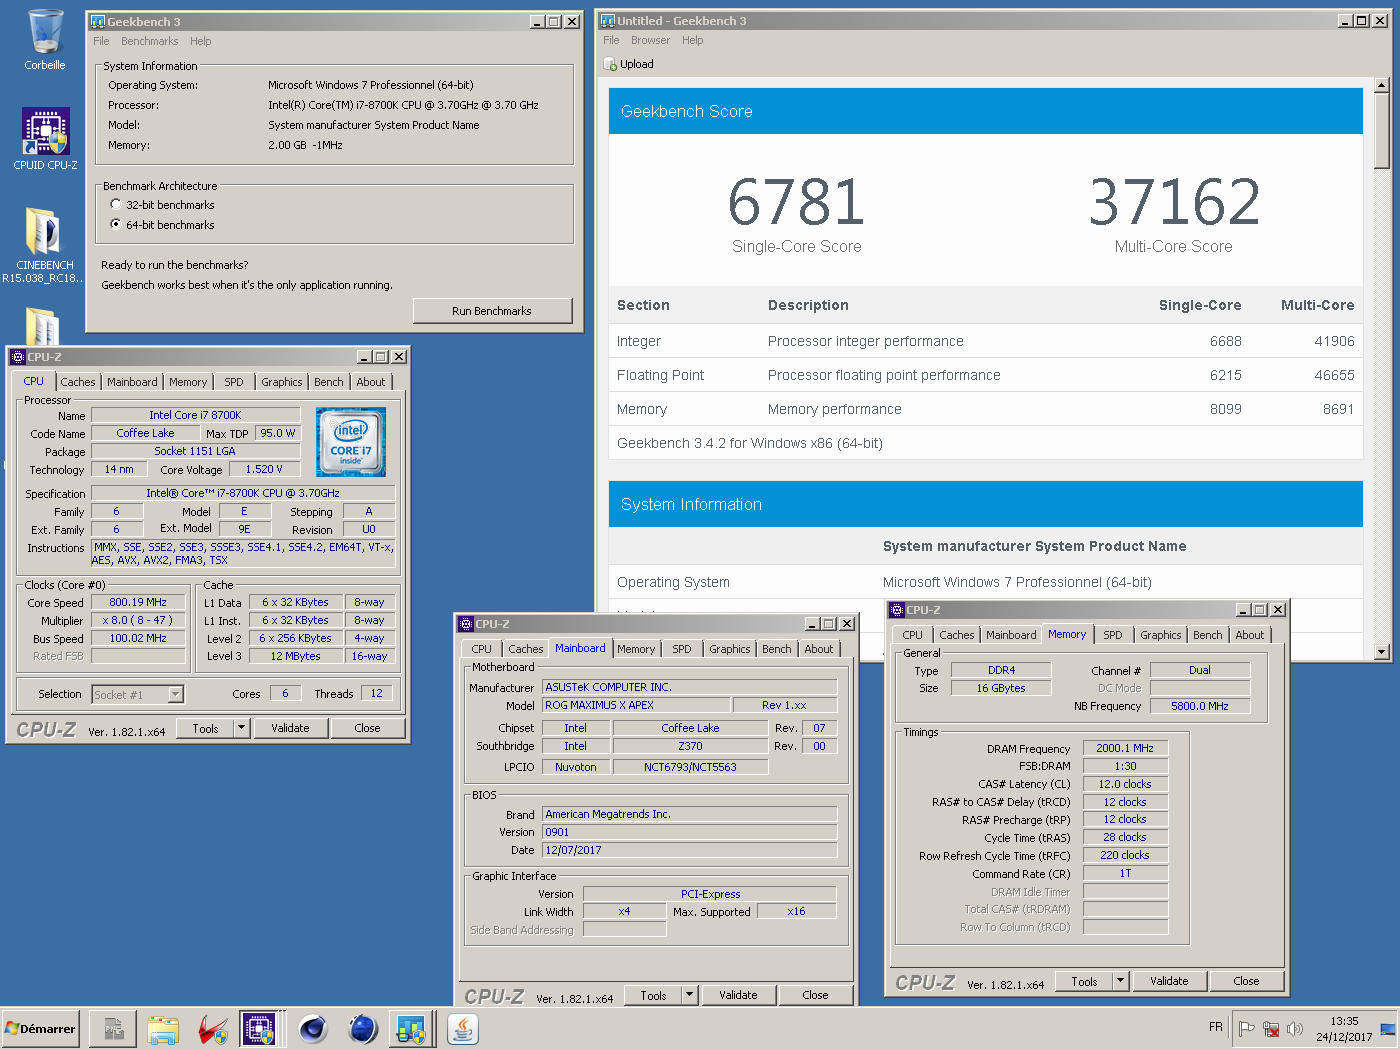The width and height of the screenshot is (1400, 1050).
Task: Switch to Graphics tab in CPU-Z Memory window
Action: pos(1160,635)
